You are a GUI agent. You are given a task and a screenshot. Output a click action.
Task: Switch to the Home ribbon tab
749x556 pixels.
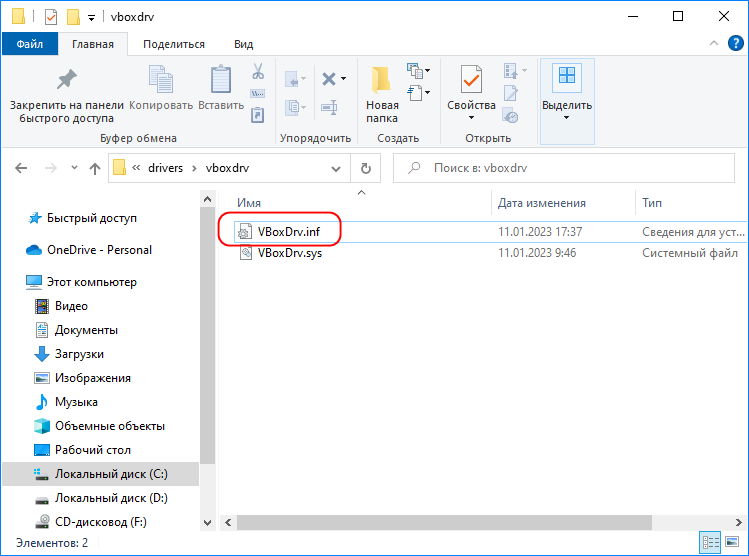93,44
